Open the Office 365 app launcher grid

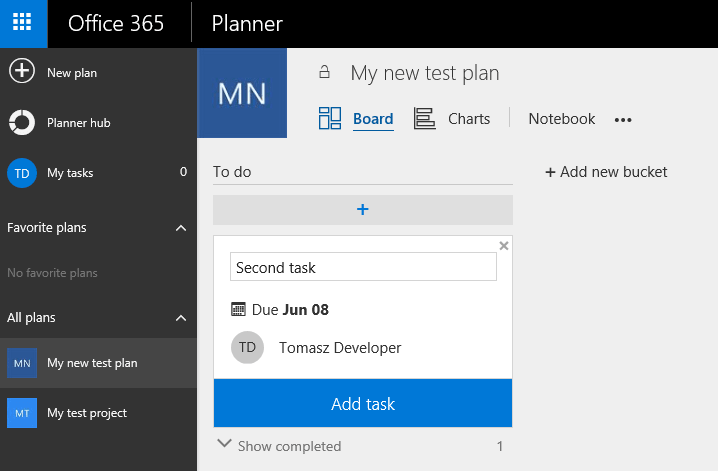click(22, 22)
